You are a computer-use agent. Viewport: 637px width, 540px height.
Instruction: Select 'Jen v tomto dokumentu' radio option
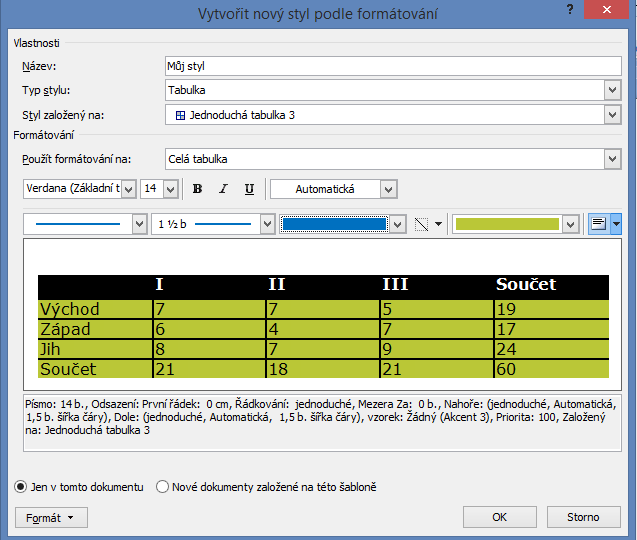coord(21,487)
